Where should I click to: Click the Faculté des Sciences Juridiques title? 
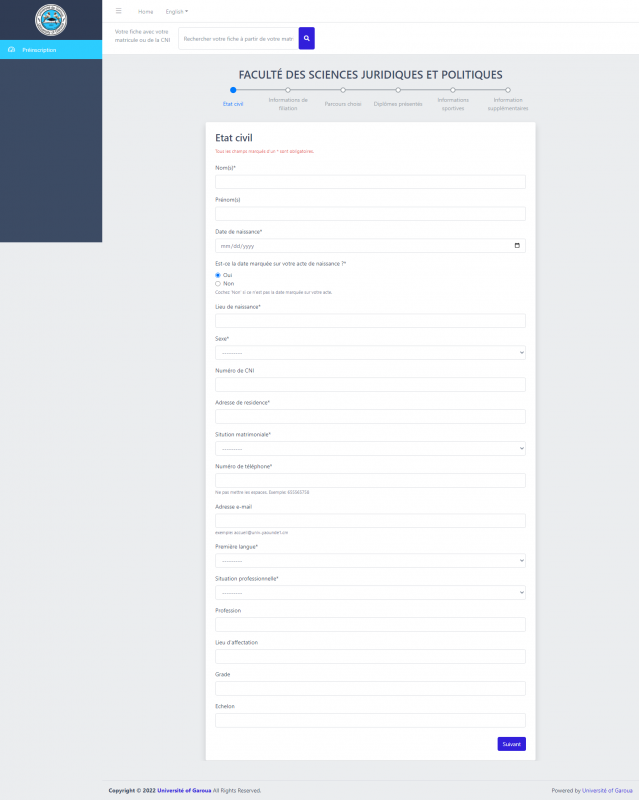pyautogui.click(x=371, y=74)
